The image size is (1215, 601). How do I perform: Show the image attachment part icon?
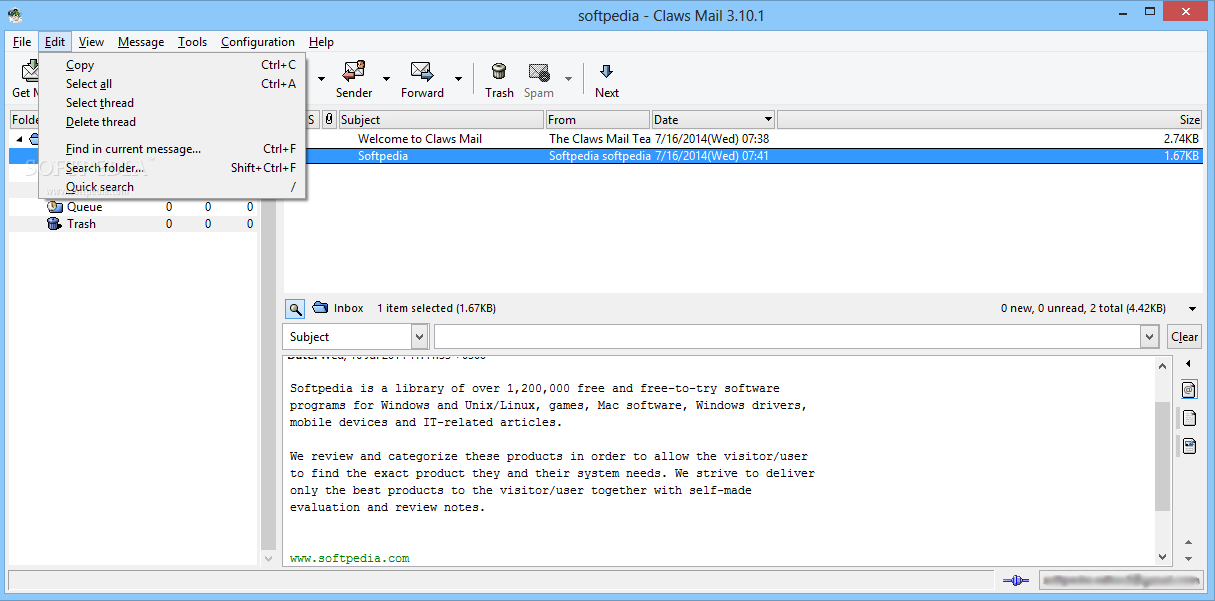(x=1189, y=445)
